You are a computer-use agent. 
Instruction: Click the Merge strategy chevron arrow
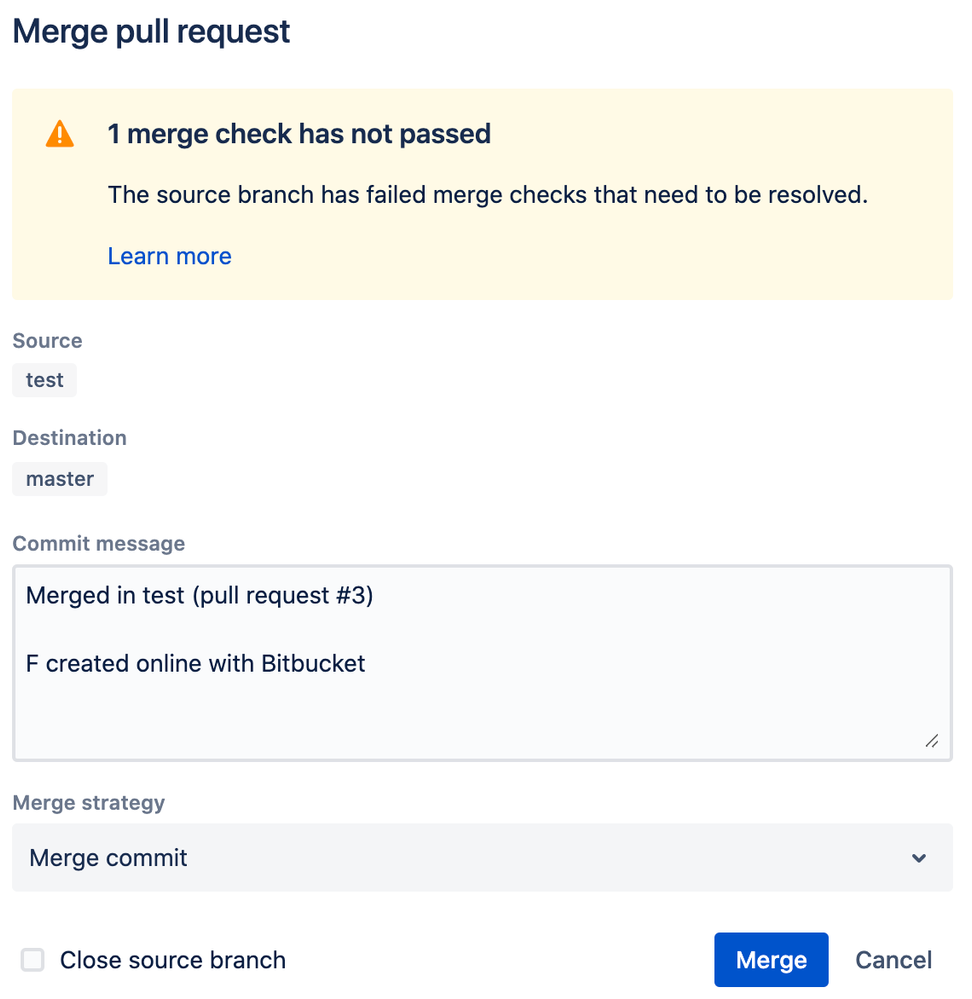[x=919, y=858]
